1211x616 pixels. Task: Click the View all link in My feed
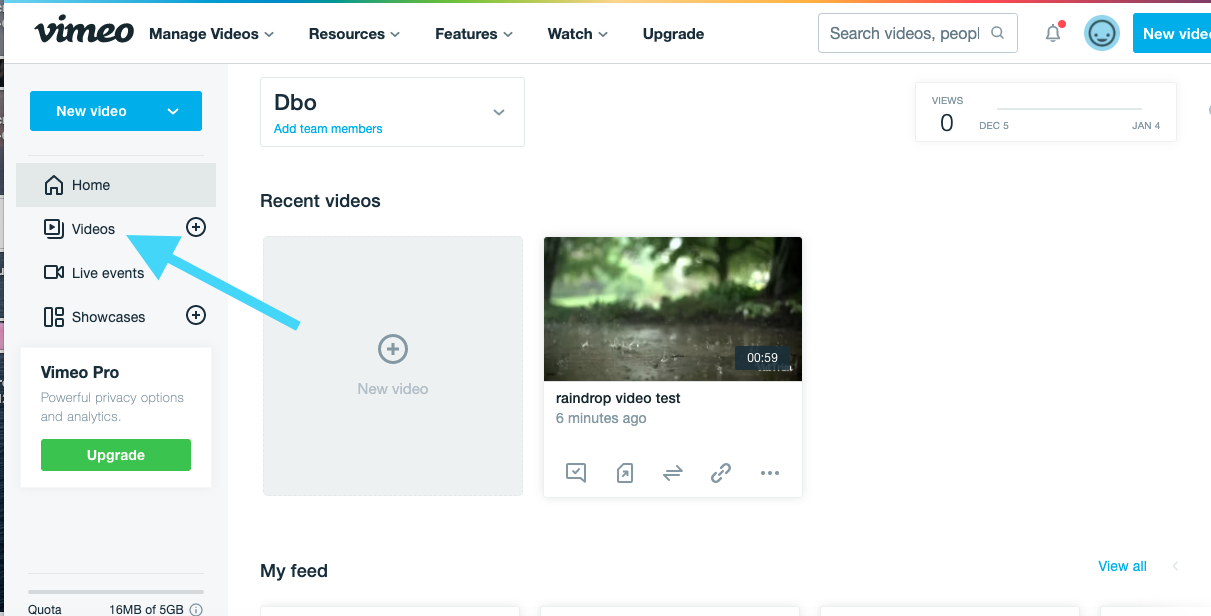(1122, 566)
